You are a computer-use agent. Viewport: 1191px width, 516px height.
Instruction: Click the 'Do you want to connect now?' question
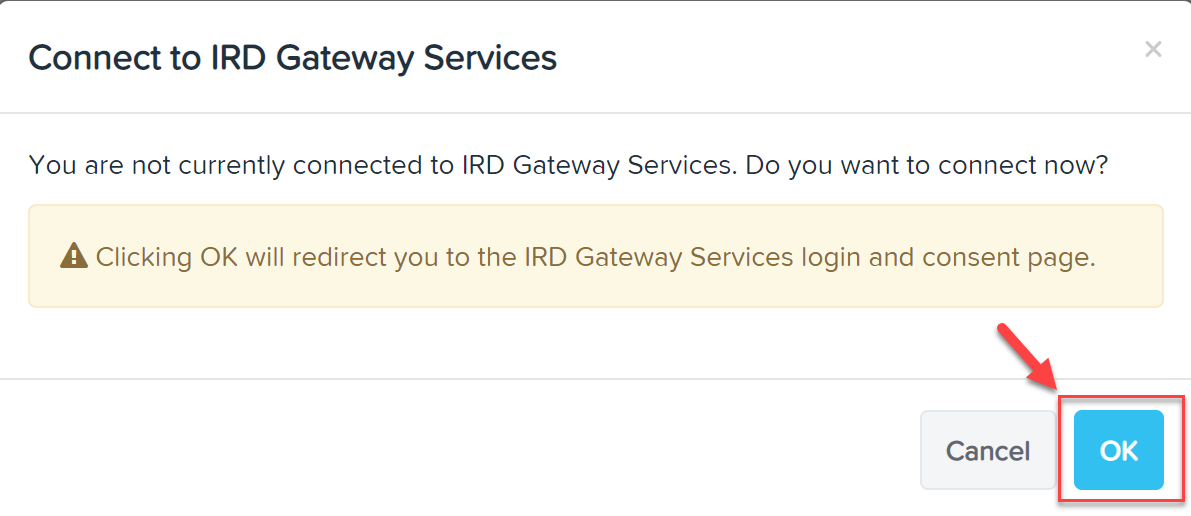(x=927, y=165)
